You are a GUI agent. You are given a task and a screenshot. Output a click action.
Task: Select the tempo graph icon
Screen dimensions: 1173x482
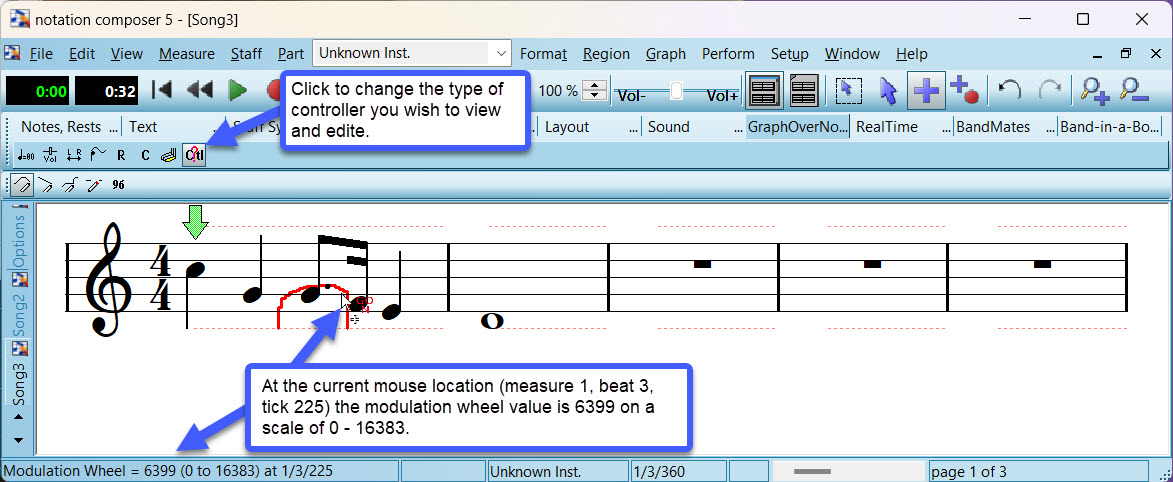27,155
